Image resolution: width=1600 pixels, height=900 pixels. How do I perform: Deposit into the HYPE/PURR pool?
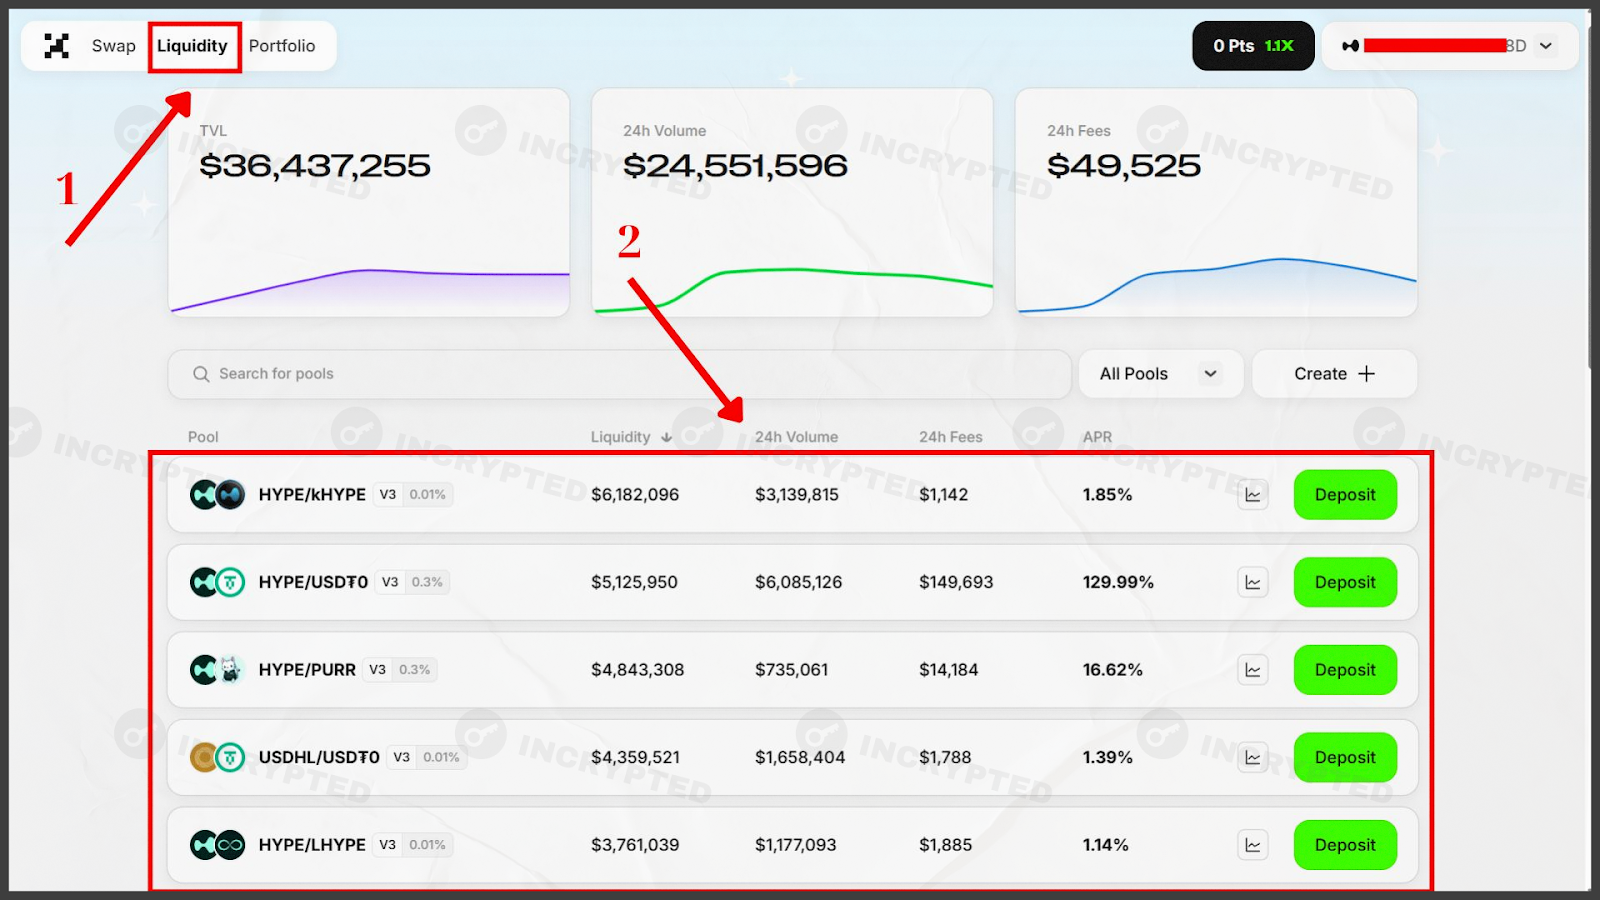pyautogui.click(x=1345, y=670)
